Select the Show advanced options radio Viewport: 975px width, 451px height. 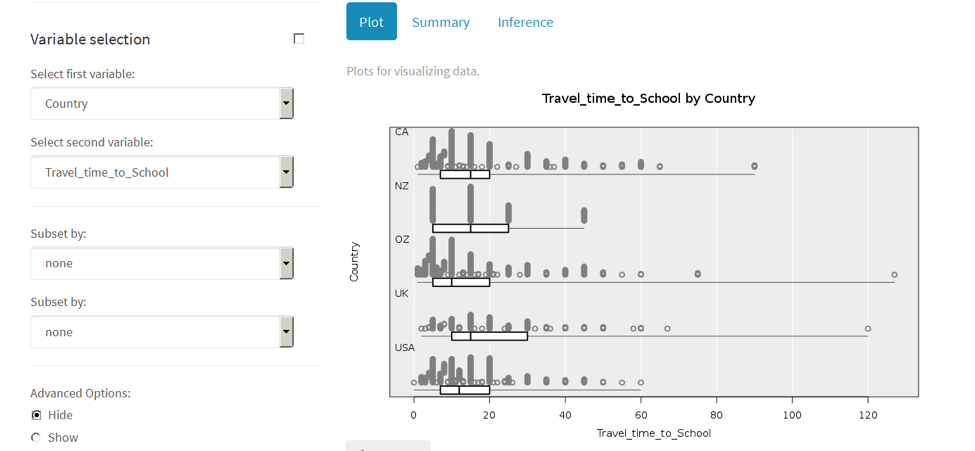point(36,437)
